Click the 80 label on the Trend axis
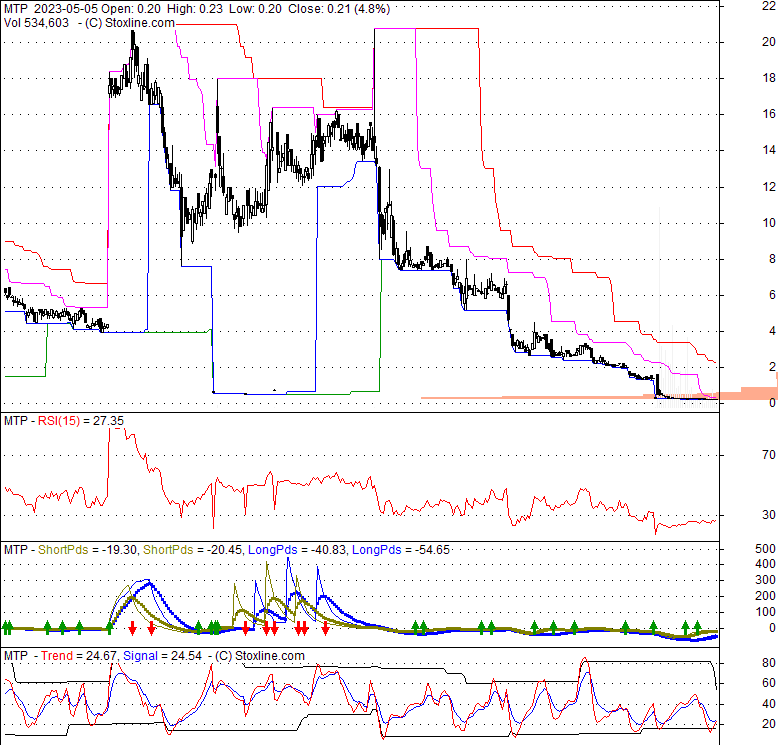 tap(768, 663)
